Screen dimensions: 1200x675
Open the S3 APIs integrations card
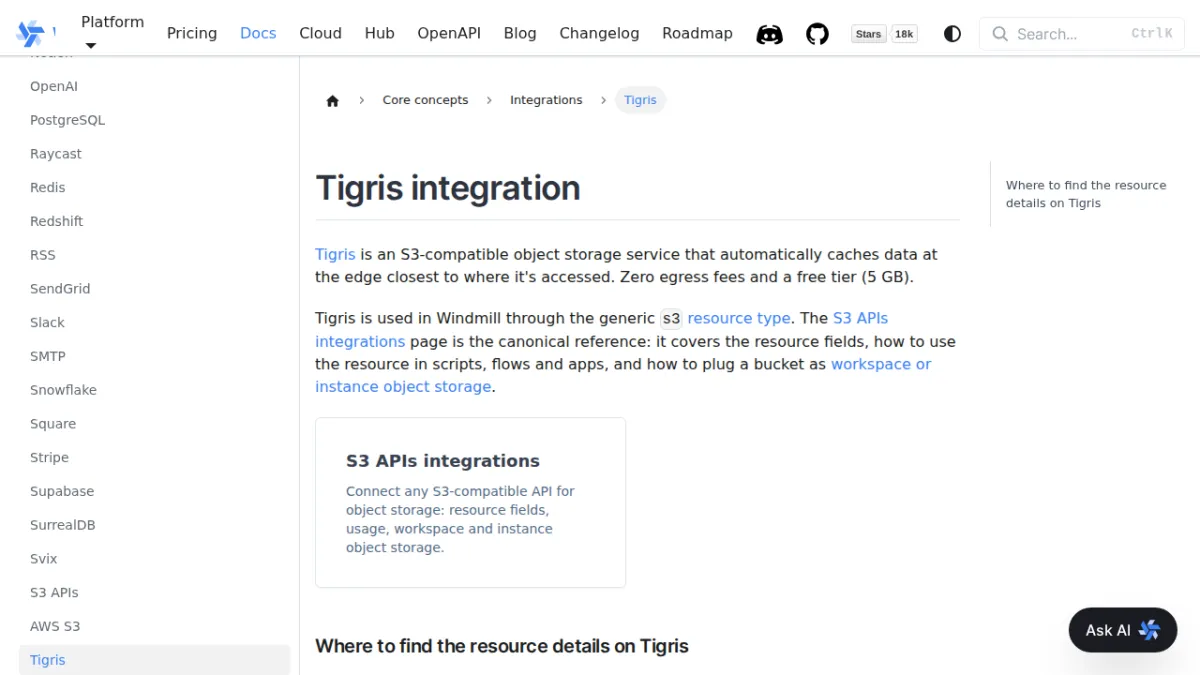470,502
